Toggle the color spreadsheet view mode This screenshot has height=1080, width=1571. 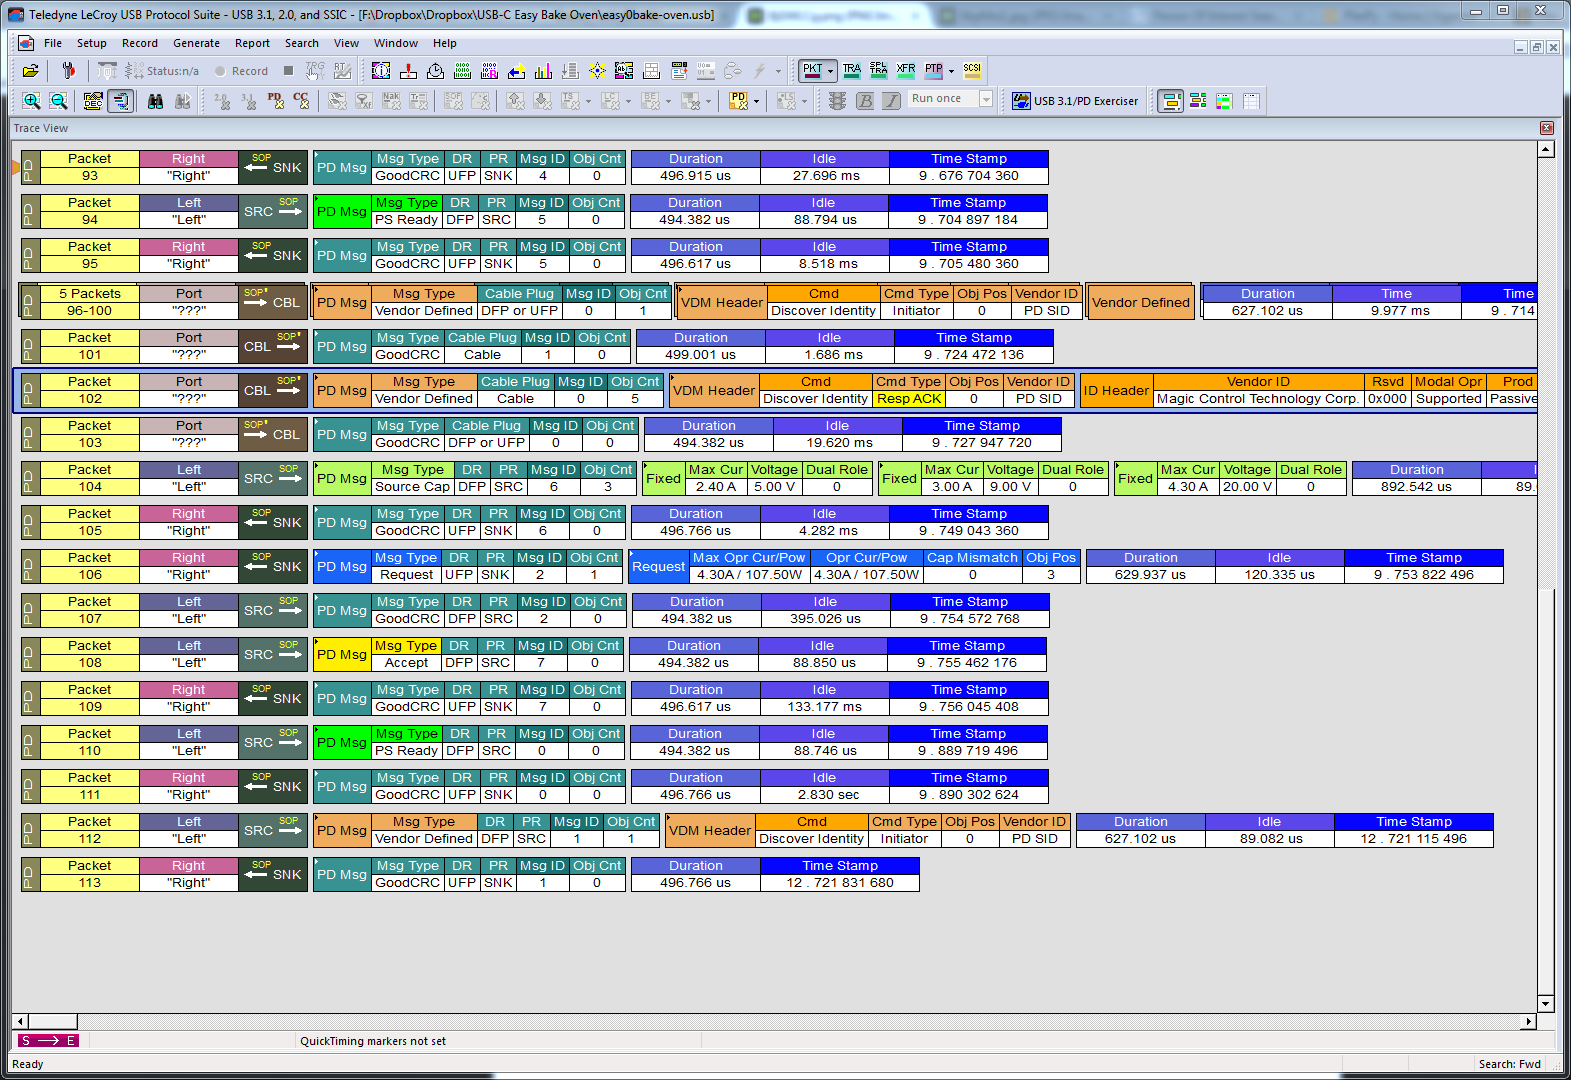[1224, 101]
